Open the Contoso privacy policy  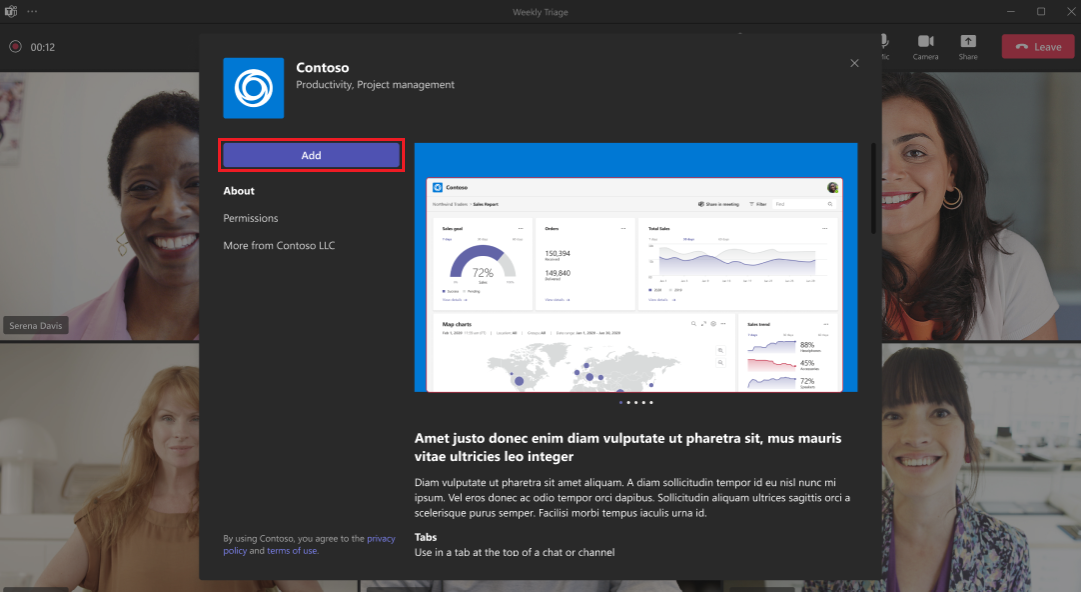pyautogui.click(x=381, y=538)
